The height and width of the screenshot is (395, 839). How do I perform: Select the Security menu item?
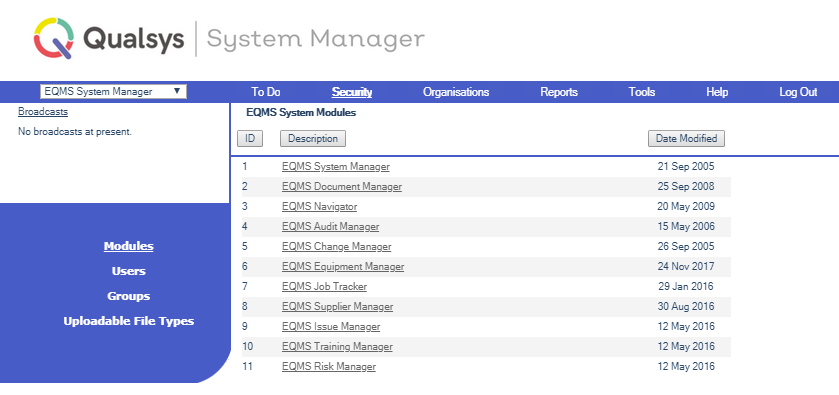tap(352, 92)
